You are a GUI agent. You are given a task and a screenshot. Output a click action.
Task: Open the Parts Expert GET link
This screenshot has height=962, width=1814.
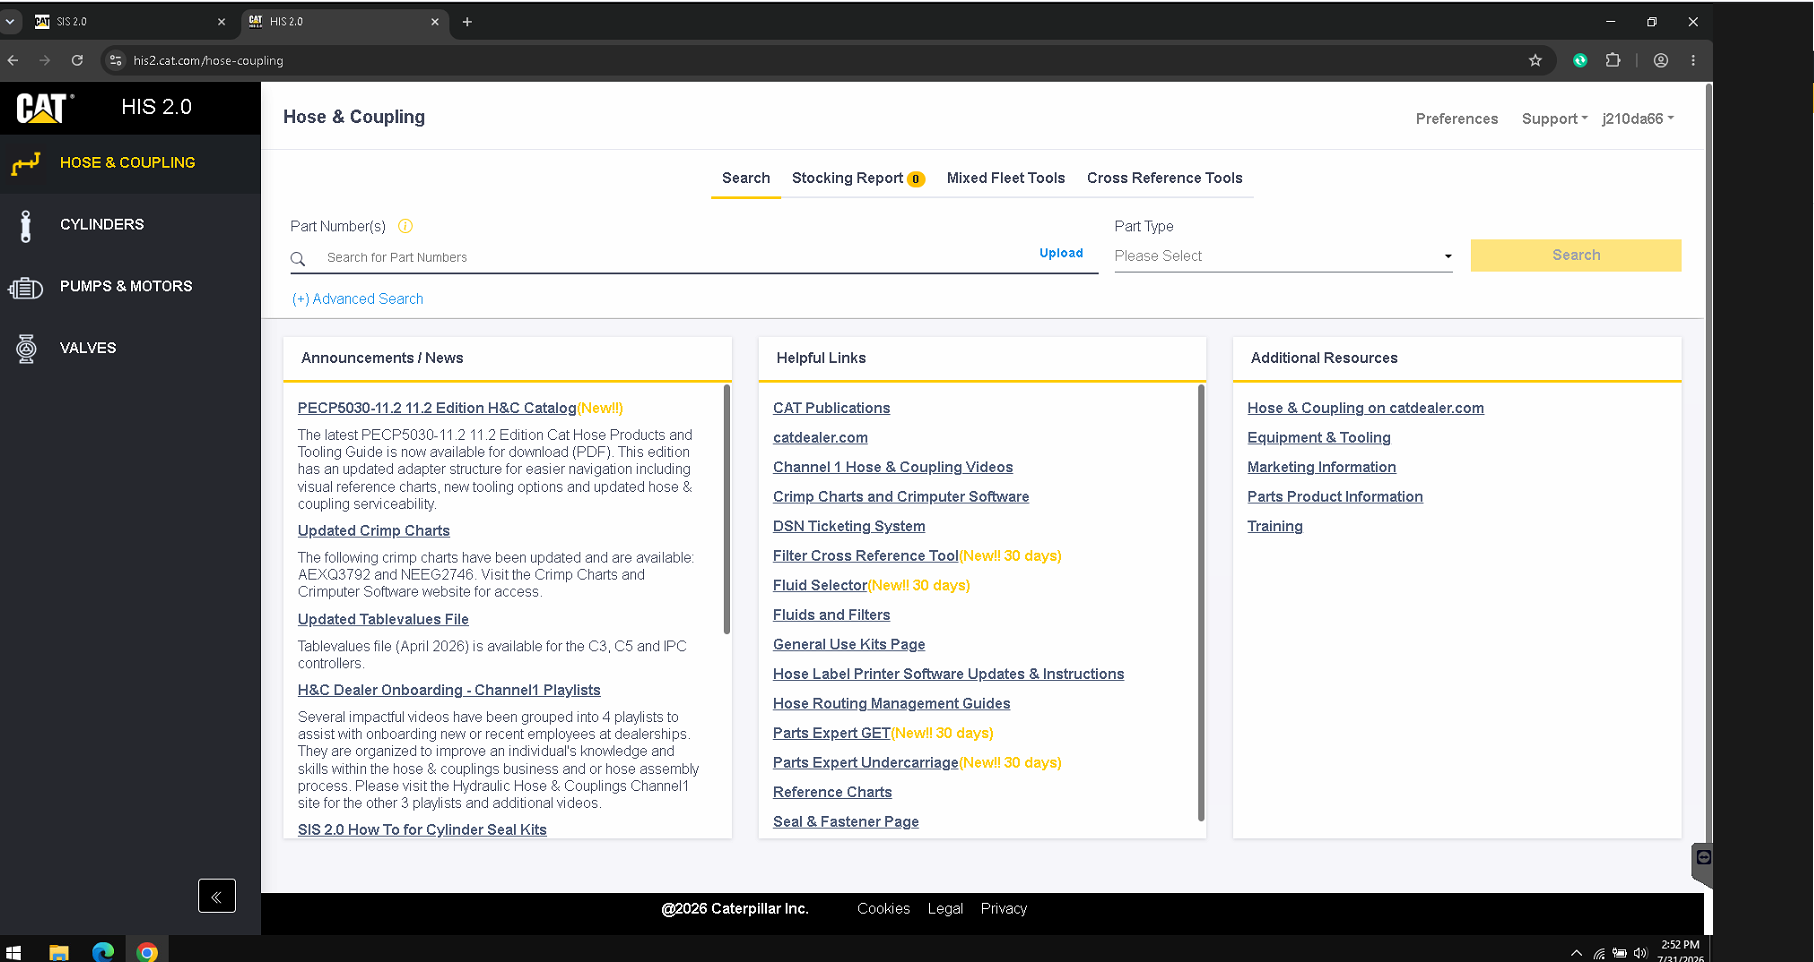pyautogui.click(x=831, y=734)
